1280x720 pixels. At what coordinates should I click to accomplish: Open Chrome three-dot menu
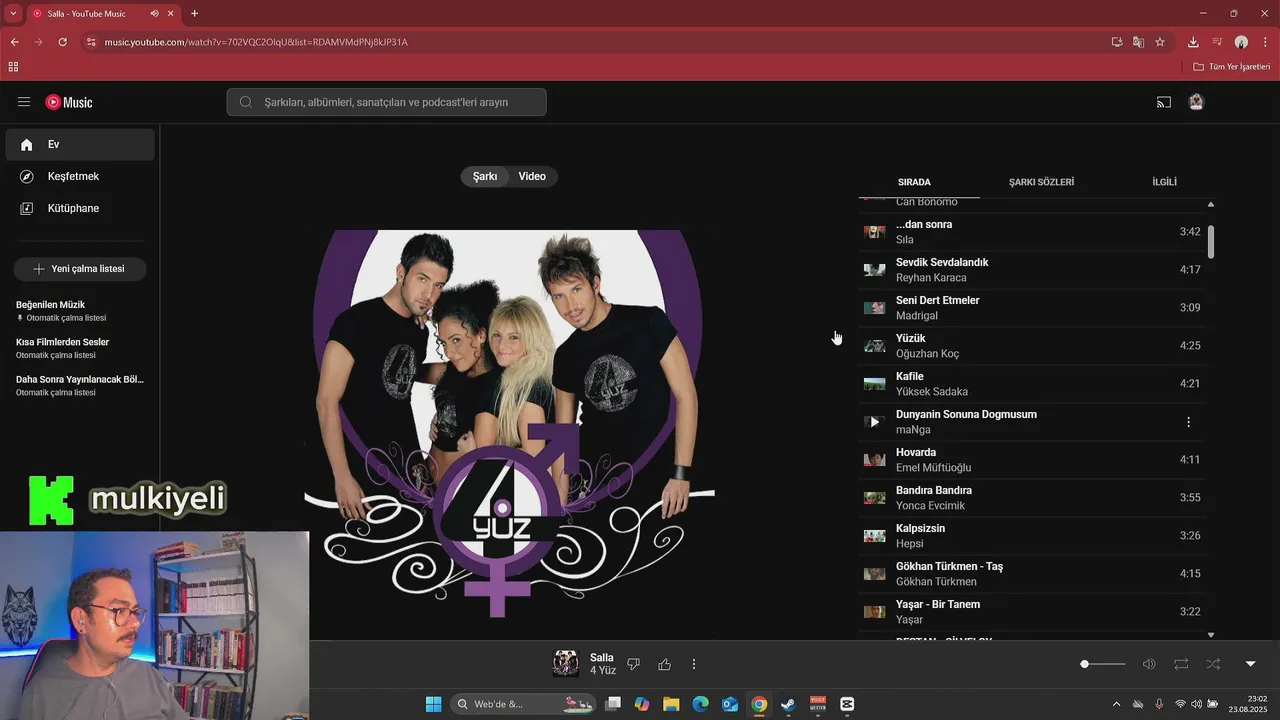1265,42
